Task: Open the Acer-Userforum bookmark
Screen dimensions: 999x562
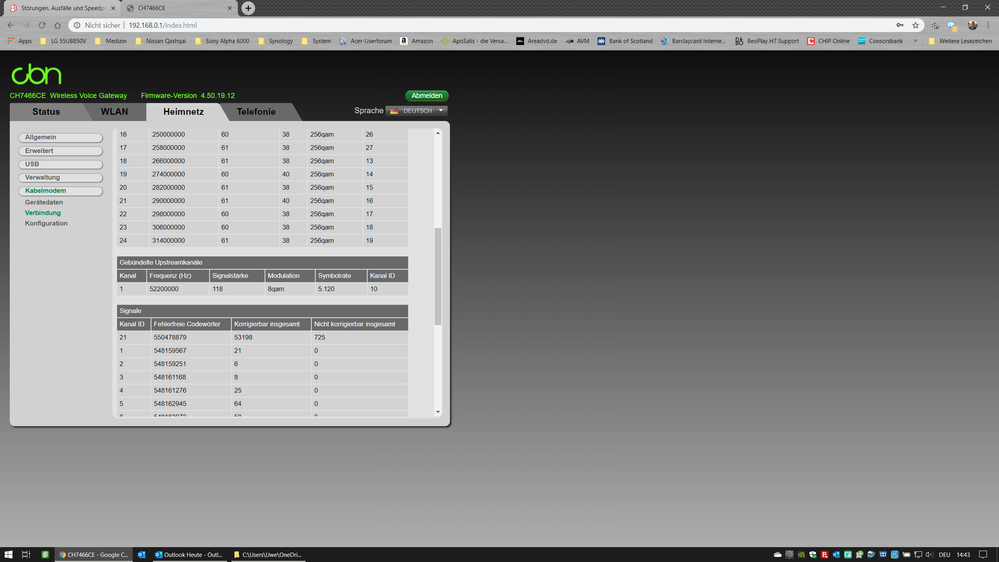Action: pyautogui.click(x=366, y=41)
